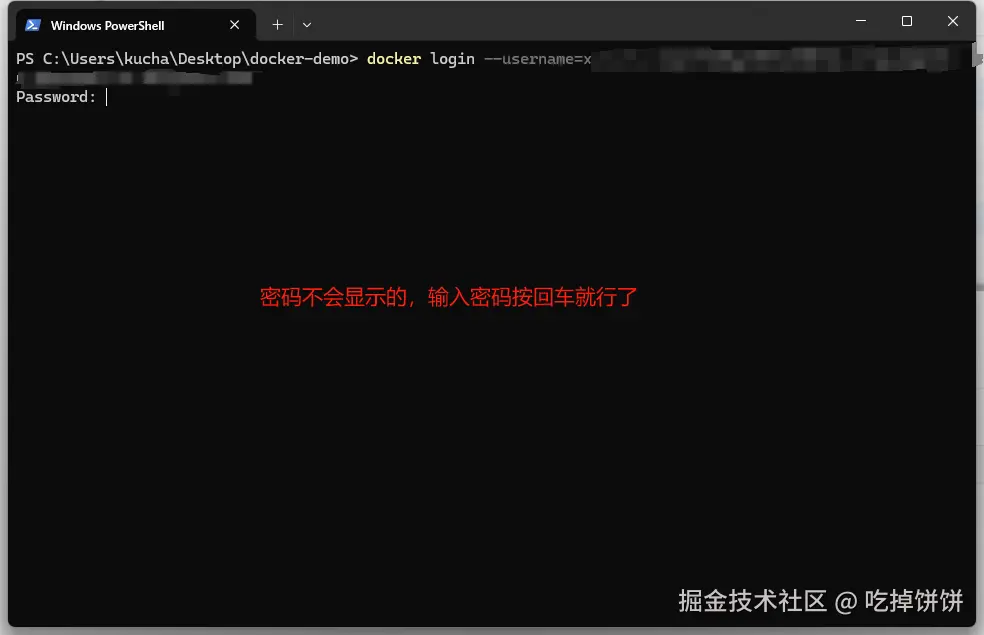Click the 'docker' command text

coord(393,59)
